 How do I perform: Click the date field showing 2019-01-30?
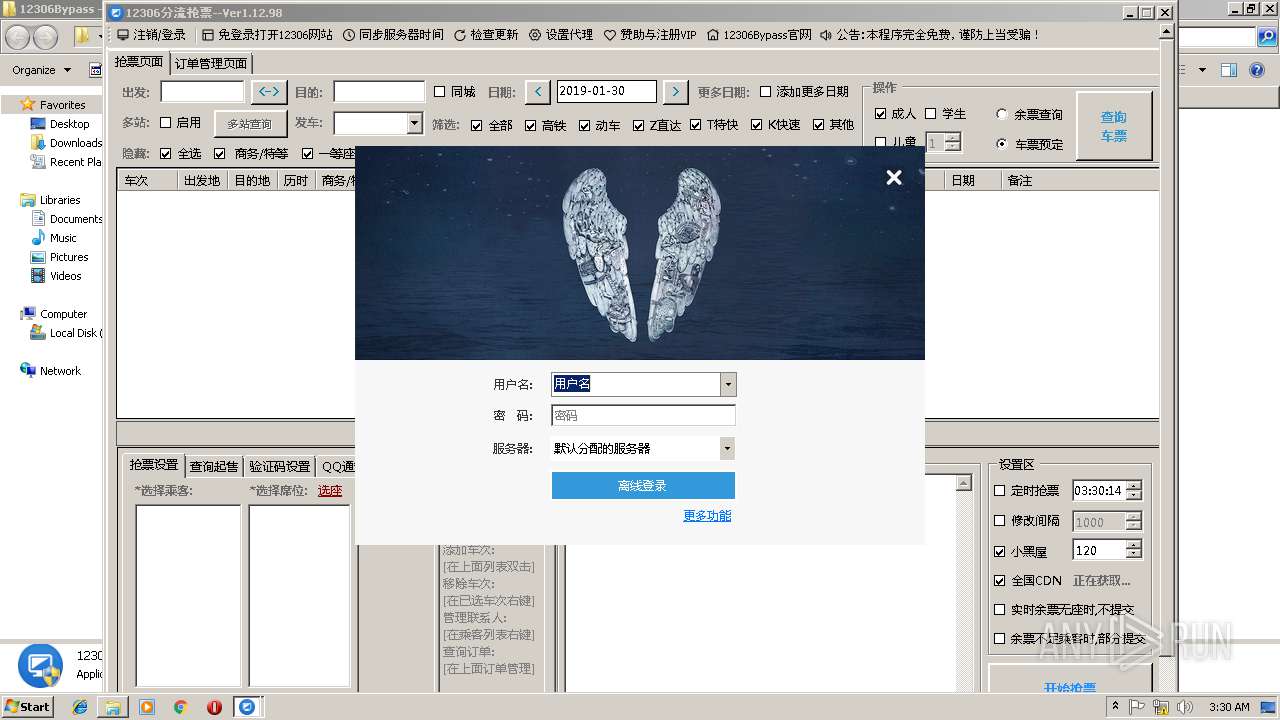(606, 91)
